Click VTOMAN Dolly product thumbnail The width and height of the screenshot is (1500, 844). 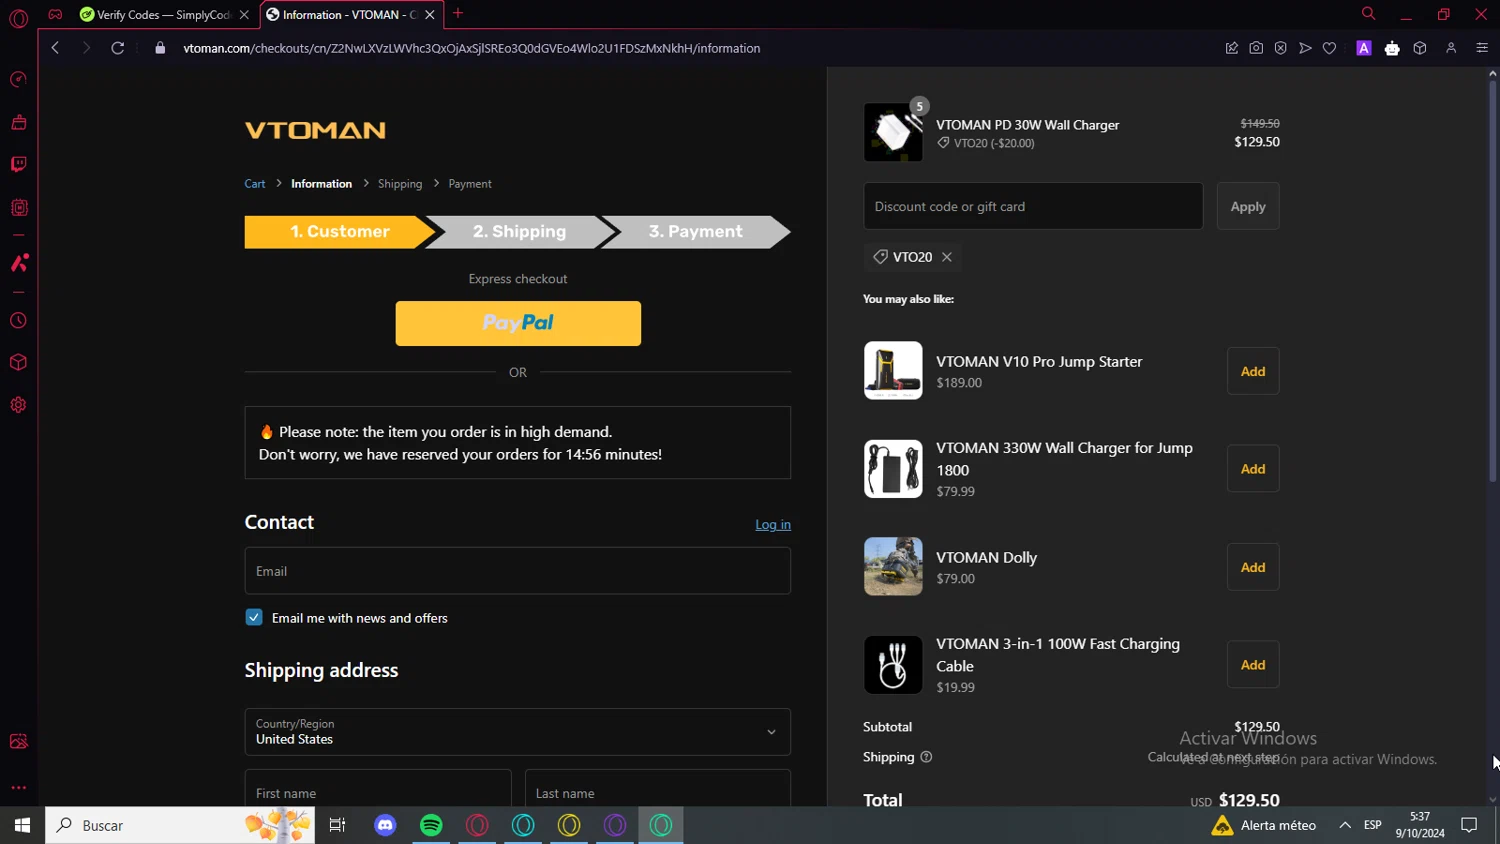point(893,567)
